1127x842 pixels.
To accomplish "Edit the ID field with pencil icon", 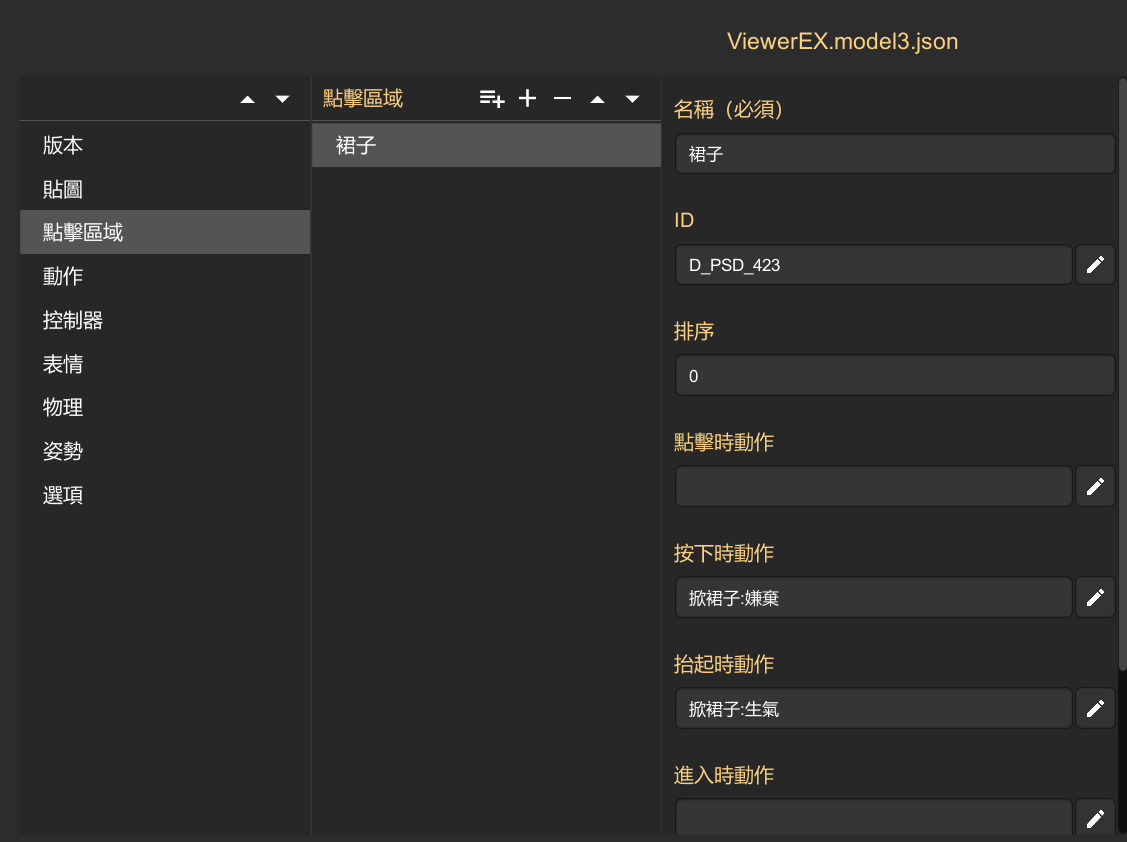I will click(x=1095, y=265).
